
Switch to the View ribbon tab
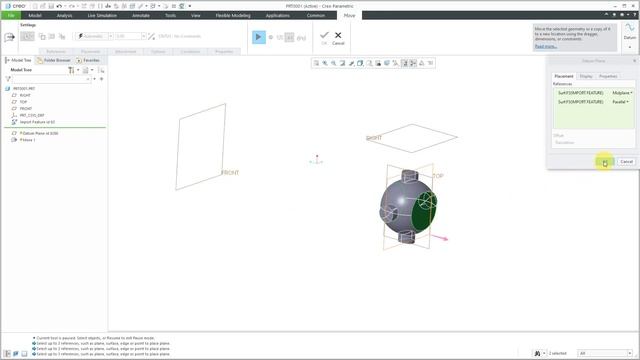click(196, 16)
